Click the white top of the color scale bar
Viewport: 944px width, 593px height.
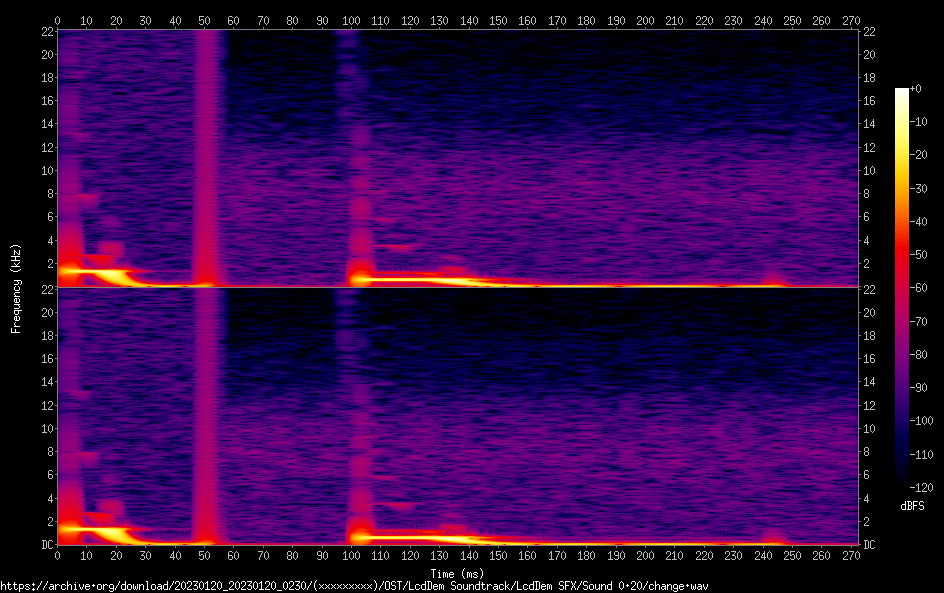902,93
